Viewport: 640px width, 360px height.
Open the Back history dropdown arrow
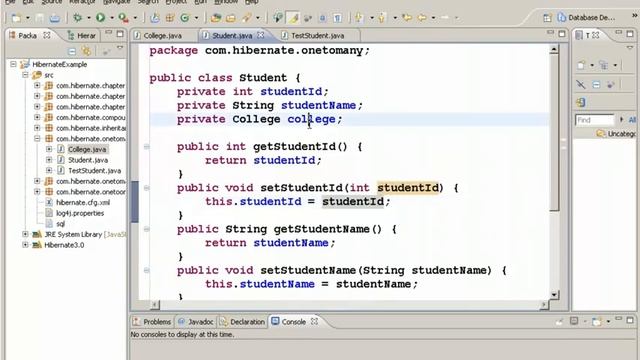pos(433,18)
